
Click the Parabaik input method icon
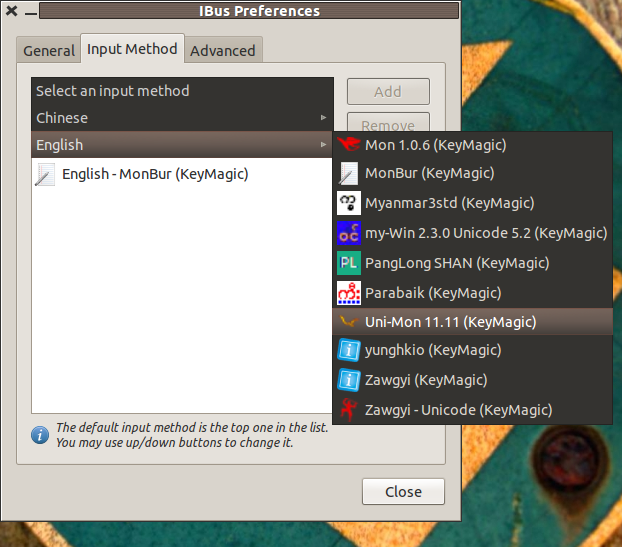pos(348,293)
